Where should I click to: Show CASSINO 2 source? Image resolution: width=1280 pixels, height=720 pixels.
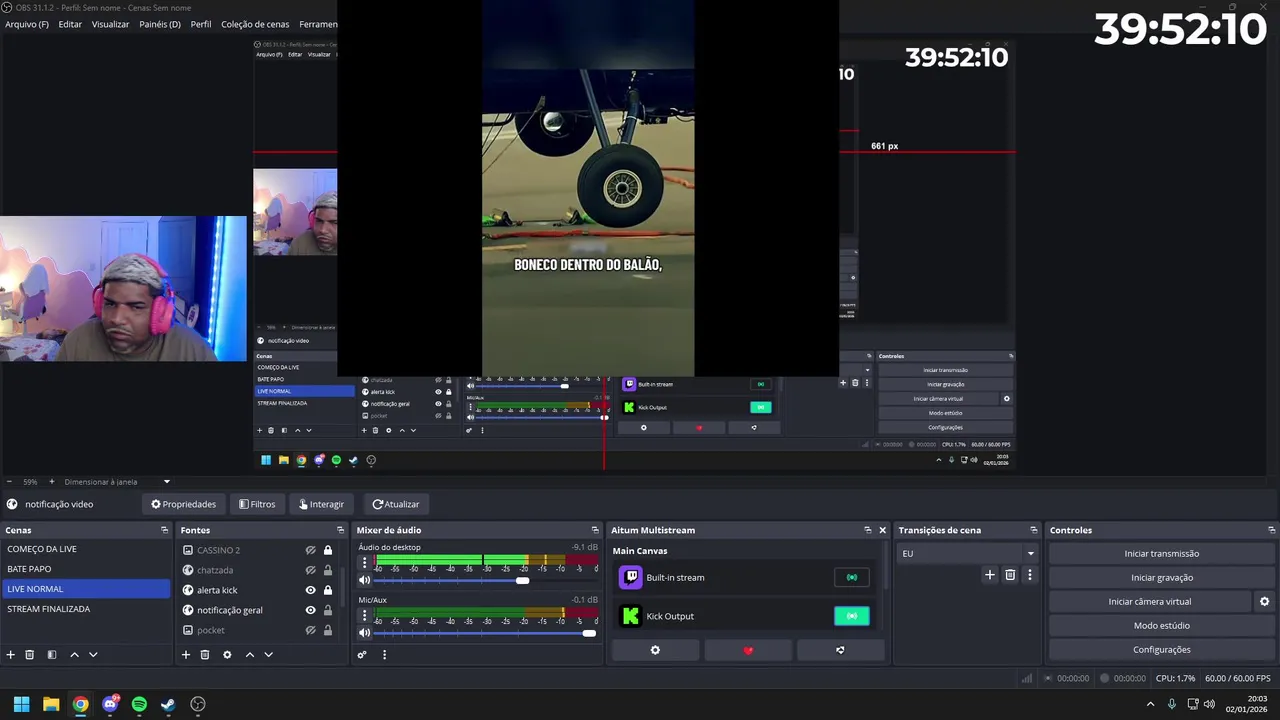click(310, 550)
